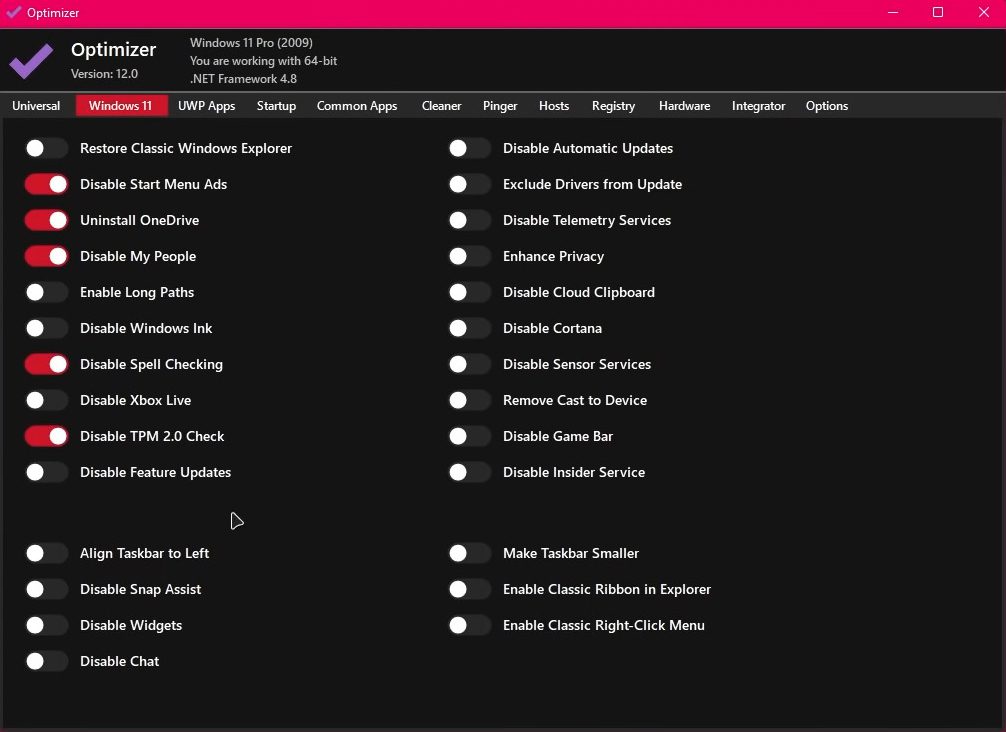Toggle Disable Insider Service switch
This screenshot has height=732, width=1006.
coord(470,472)
